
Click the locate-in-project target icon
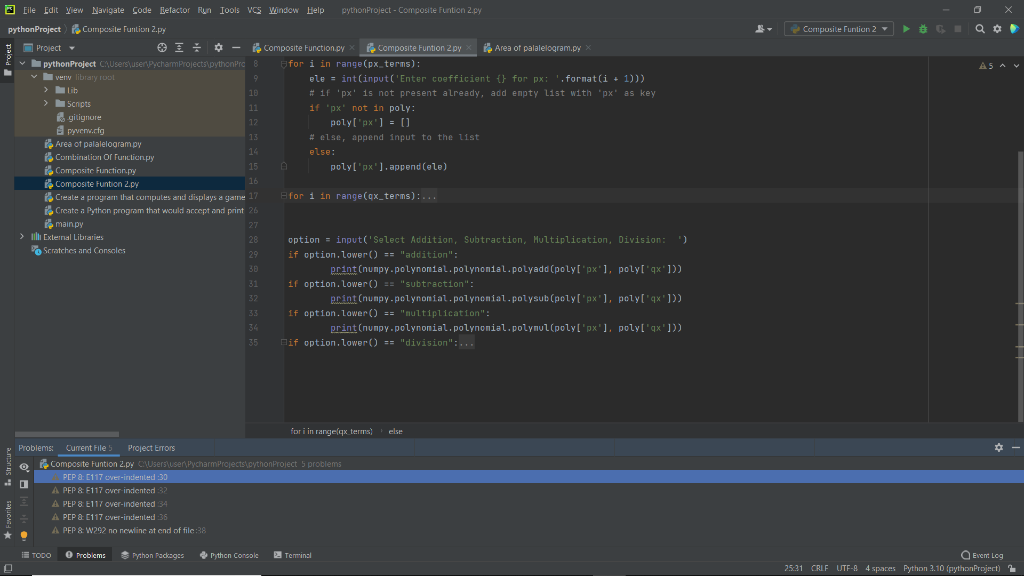coord(163,48)
